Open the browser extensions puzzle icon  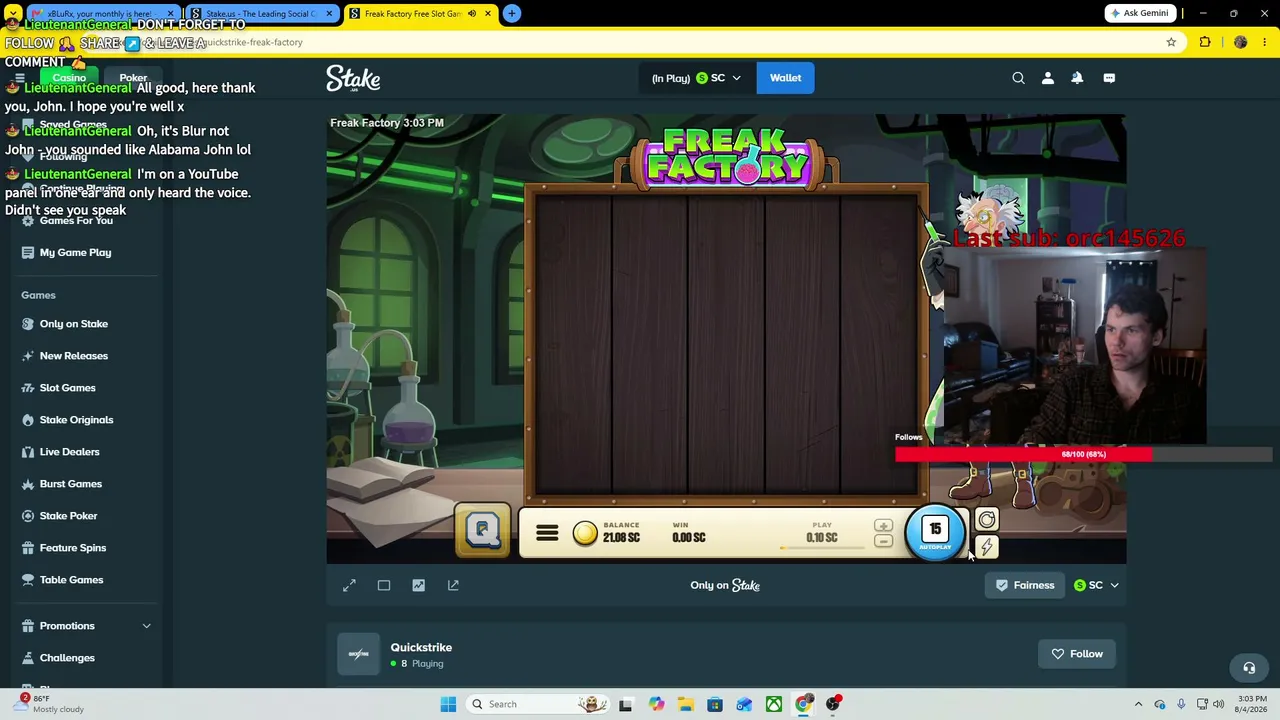click(x=1205, y=42)
